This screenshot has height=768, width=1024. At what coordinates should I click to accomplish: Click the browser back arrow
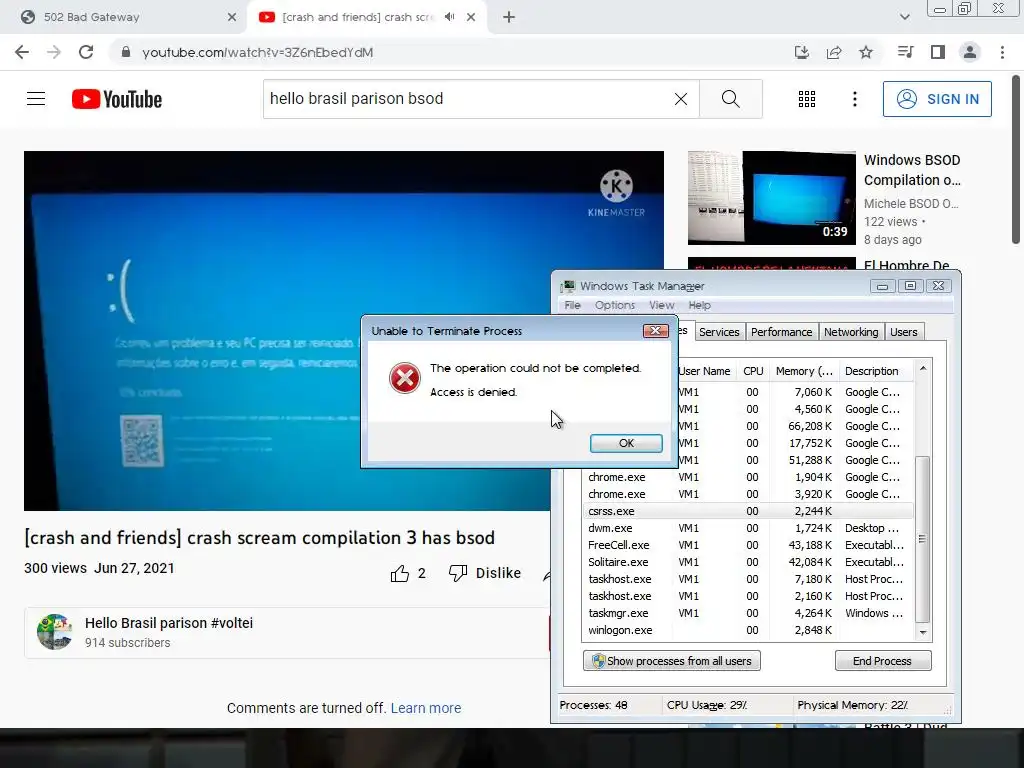(22, 52)
